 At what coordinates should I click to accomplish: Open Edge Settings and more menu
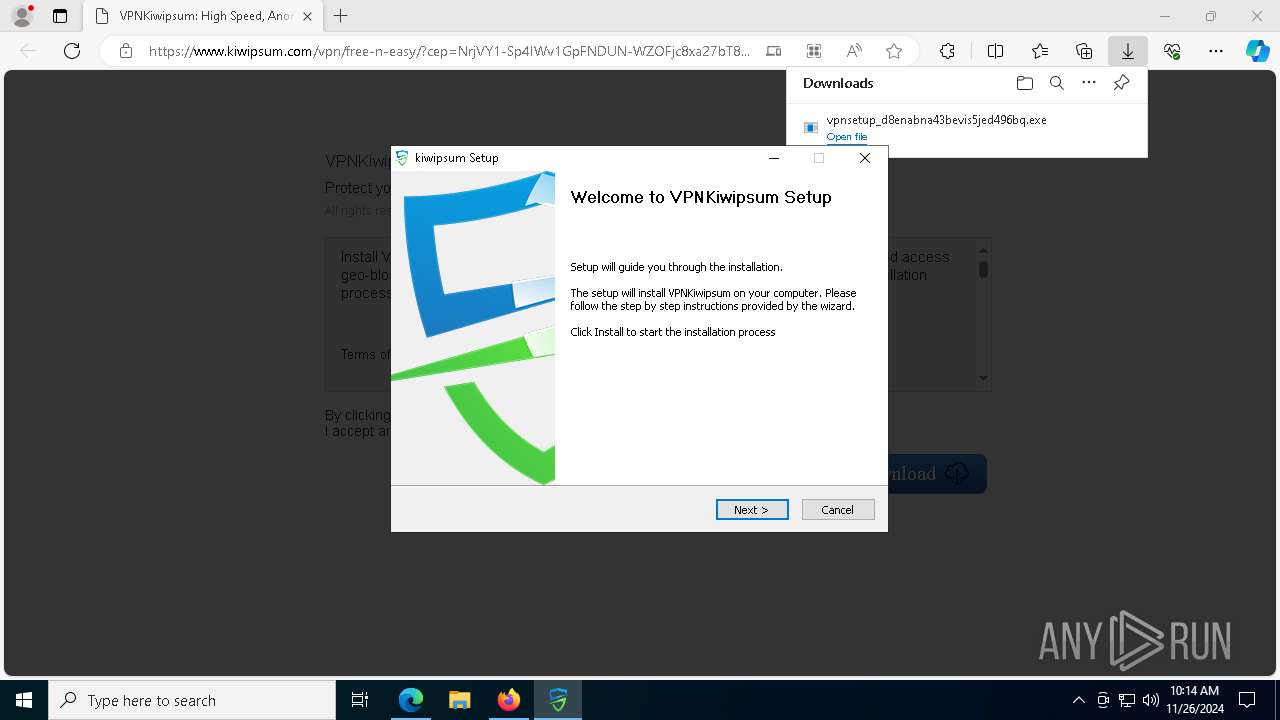[x=1216, y=51]
